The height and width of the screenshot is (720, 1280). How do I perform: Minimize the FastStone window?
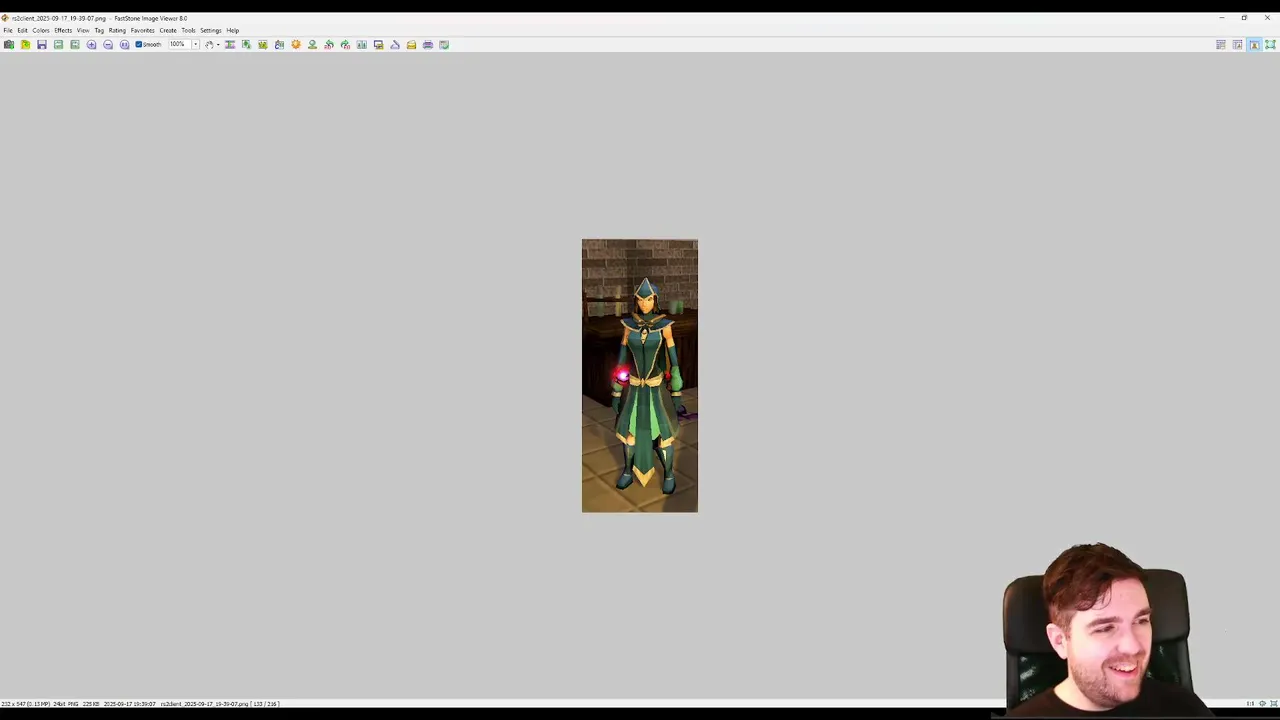pos(1221,17)
